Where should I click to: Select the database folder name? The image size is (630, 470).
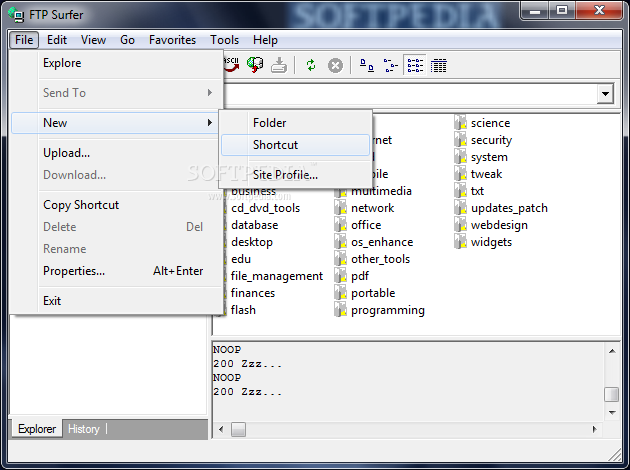pos(255,225)
